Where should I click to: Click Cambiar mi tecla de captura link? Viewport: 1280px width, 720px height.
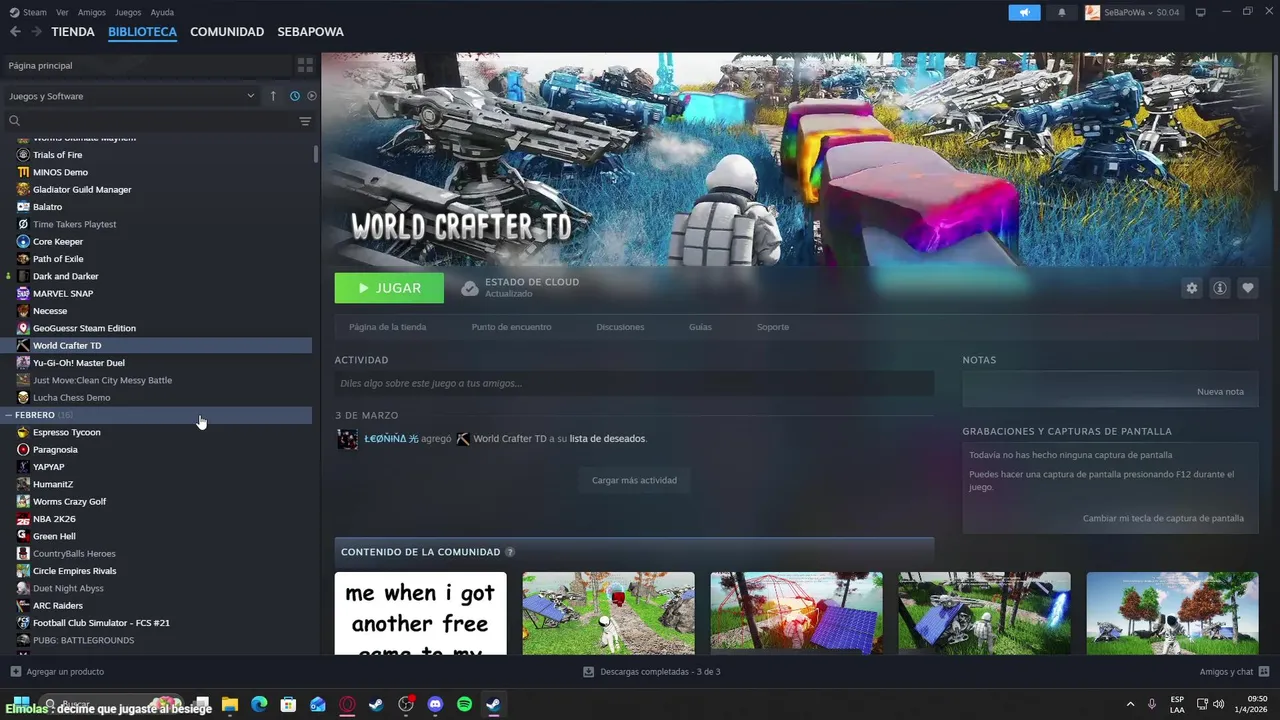(x=1163, y=518)
